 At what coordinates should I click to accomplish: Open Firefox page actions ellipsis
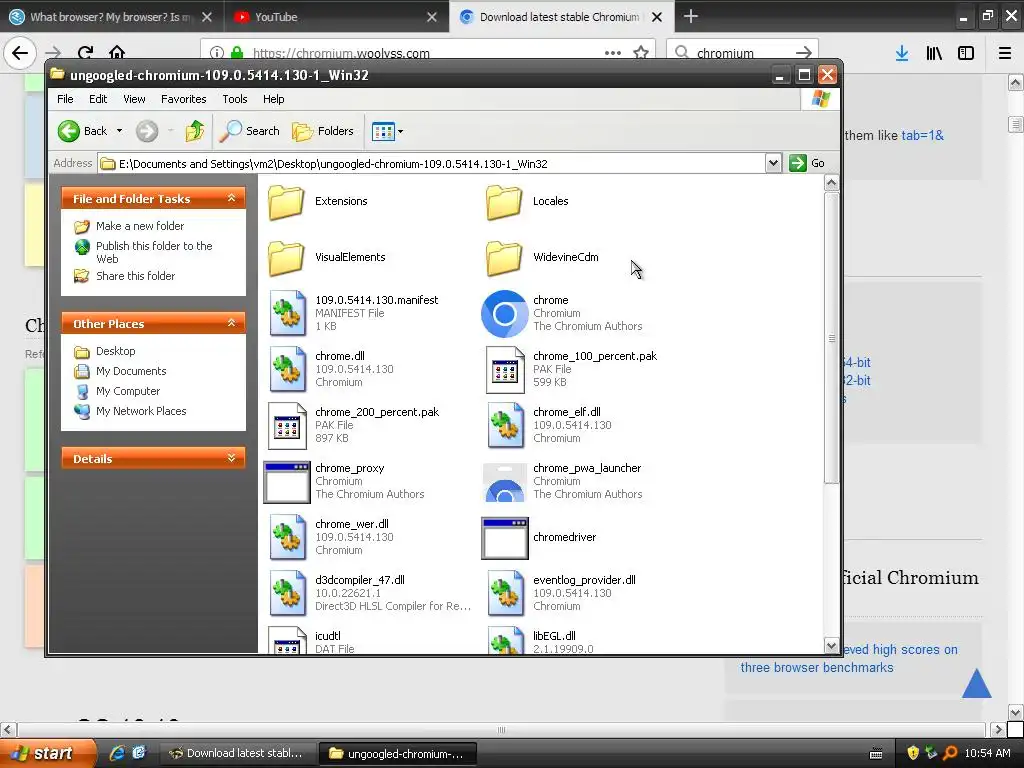coord(613,53)
